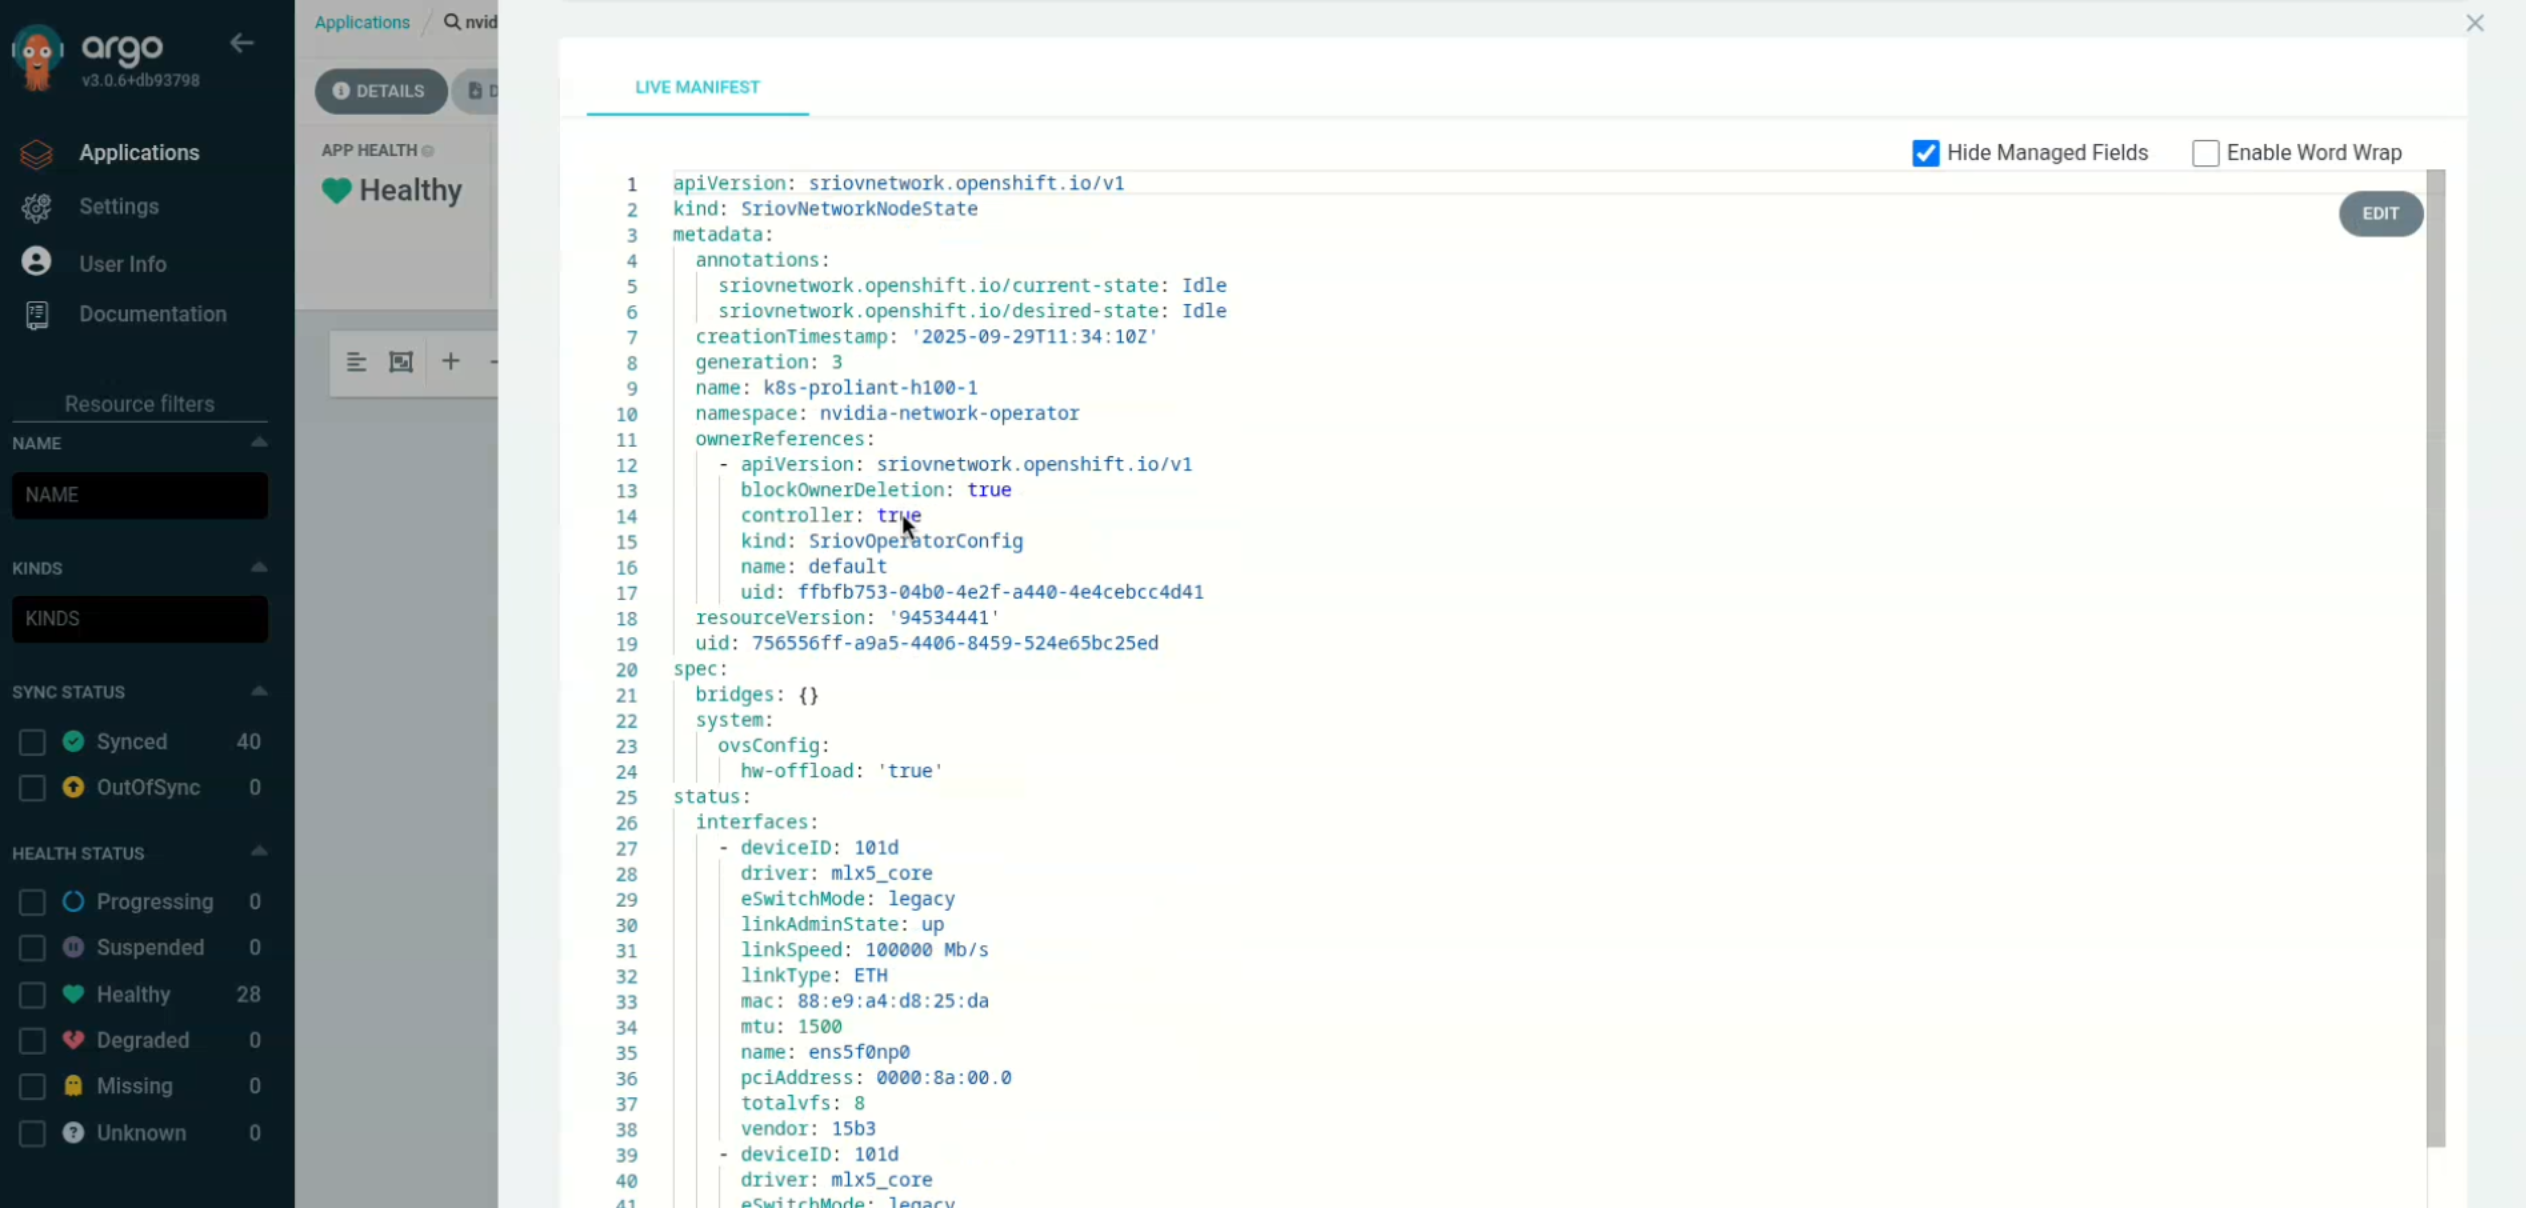Click the search icon in the breadcrumb bar
The width and height of the screenshot is (2526, 1208).
450,21
